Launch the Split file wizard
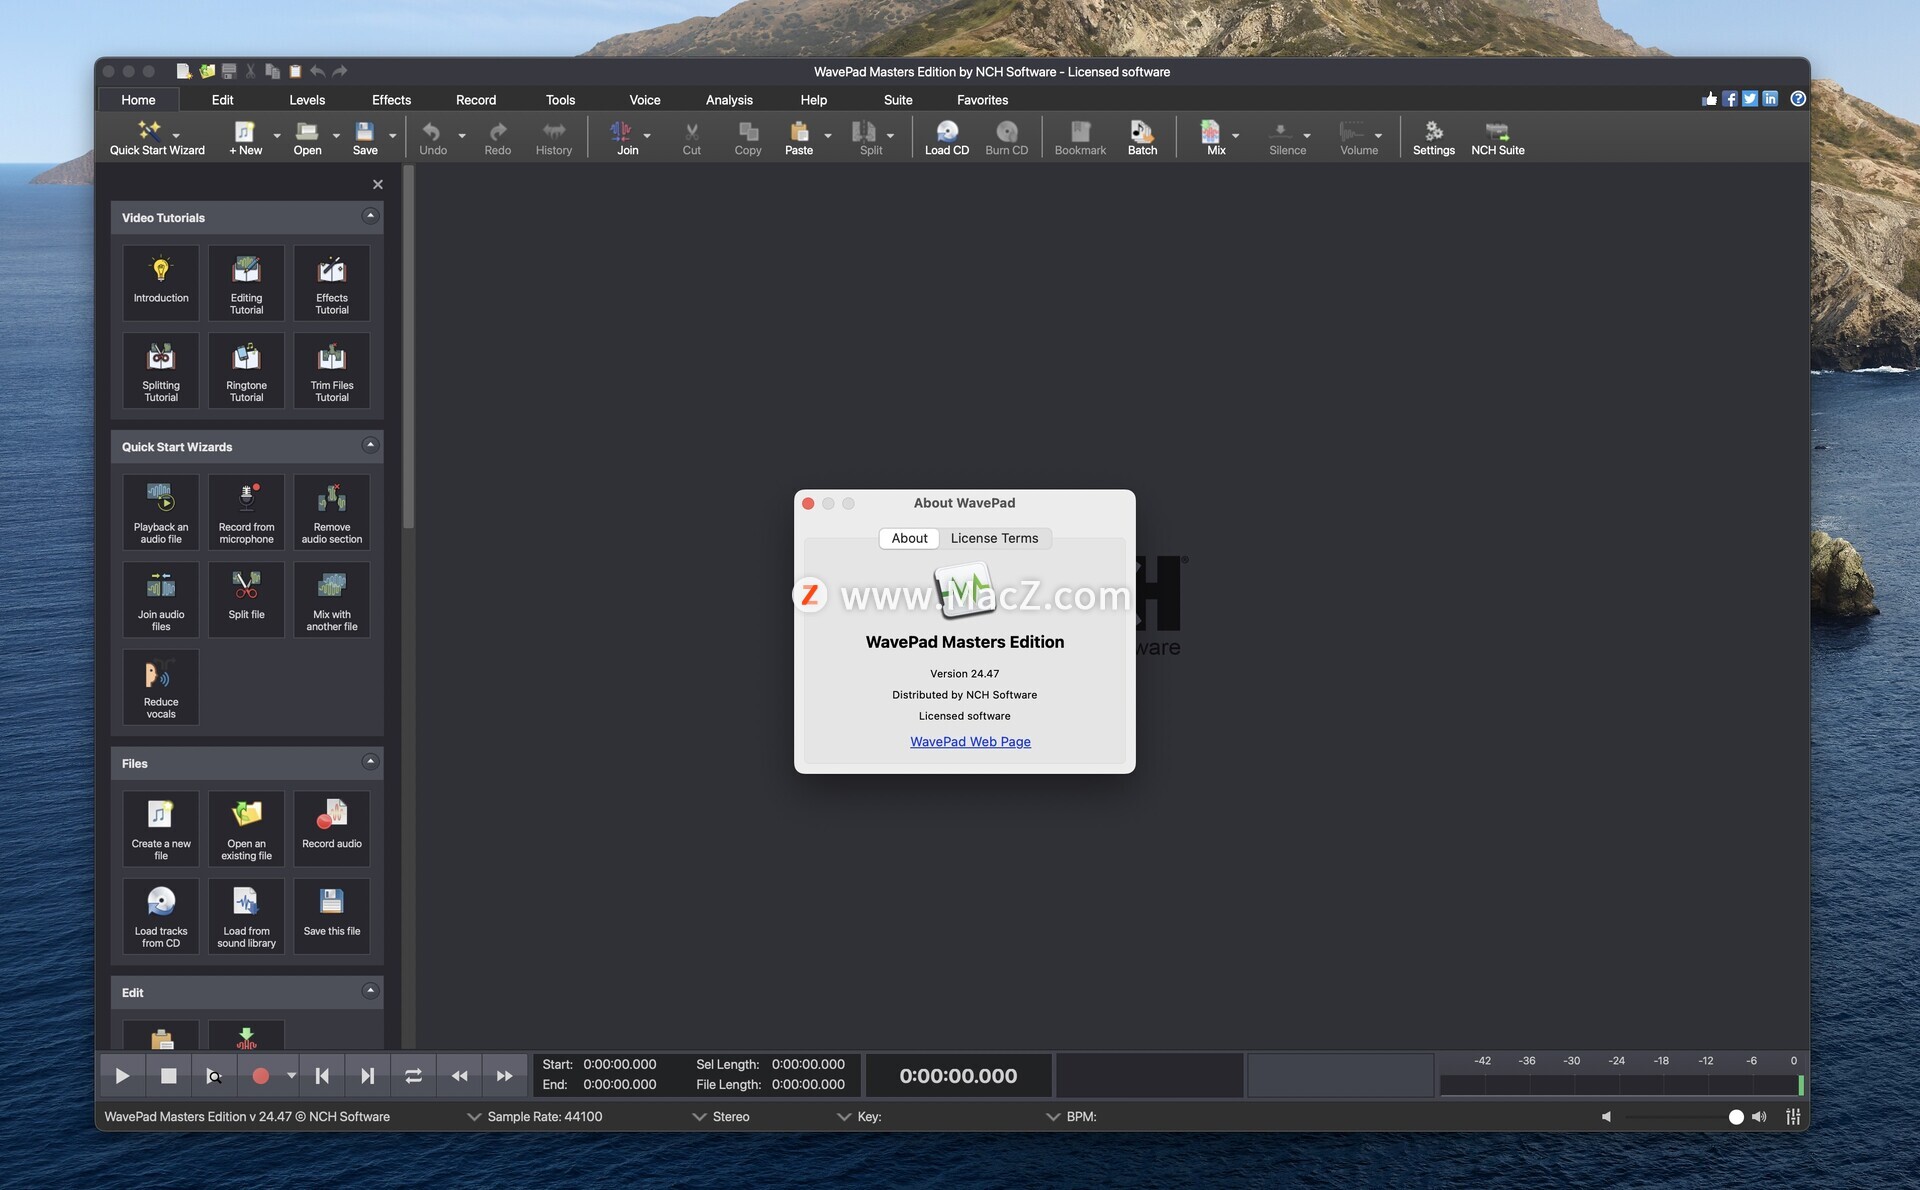 [246, 600]
